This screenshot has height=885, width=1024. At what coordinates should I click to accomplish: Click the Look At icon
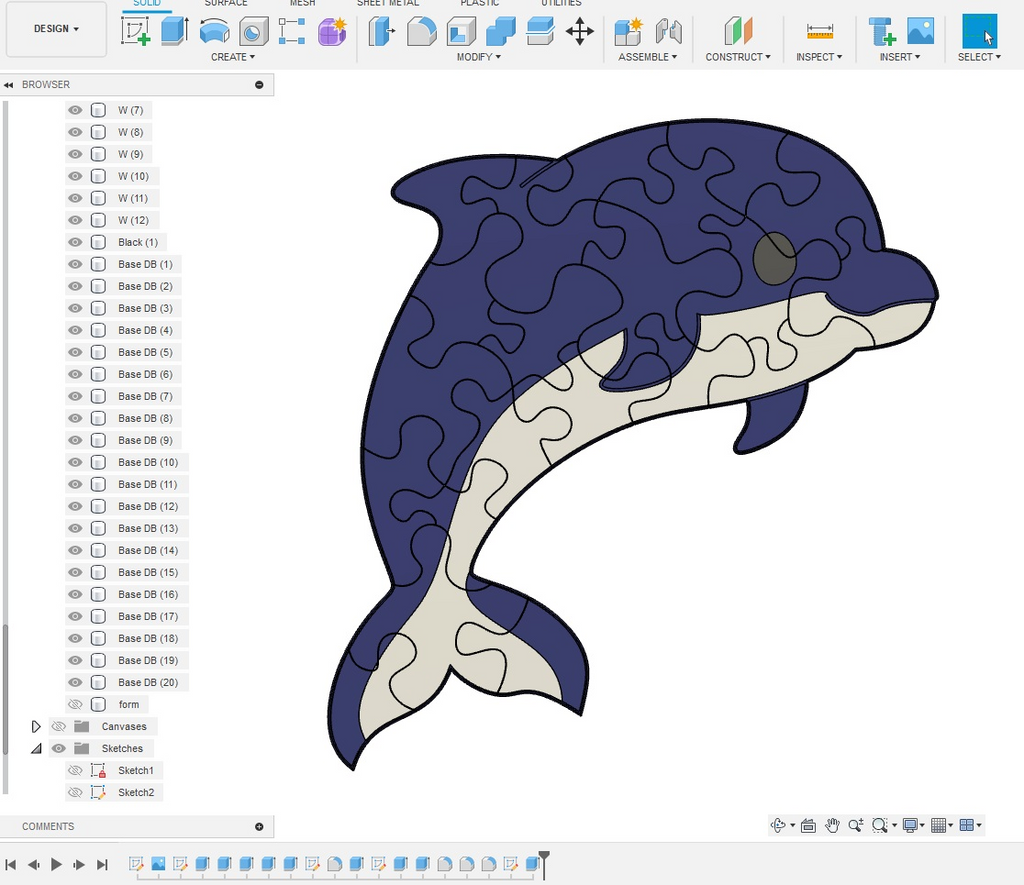(x=808, y=826)
